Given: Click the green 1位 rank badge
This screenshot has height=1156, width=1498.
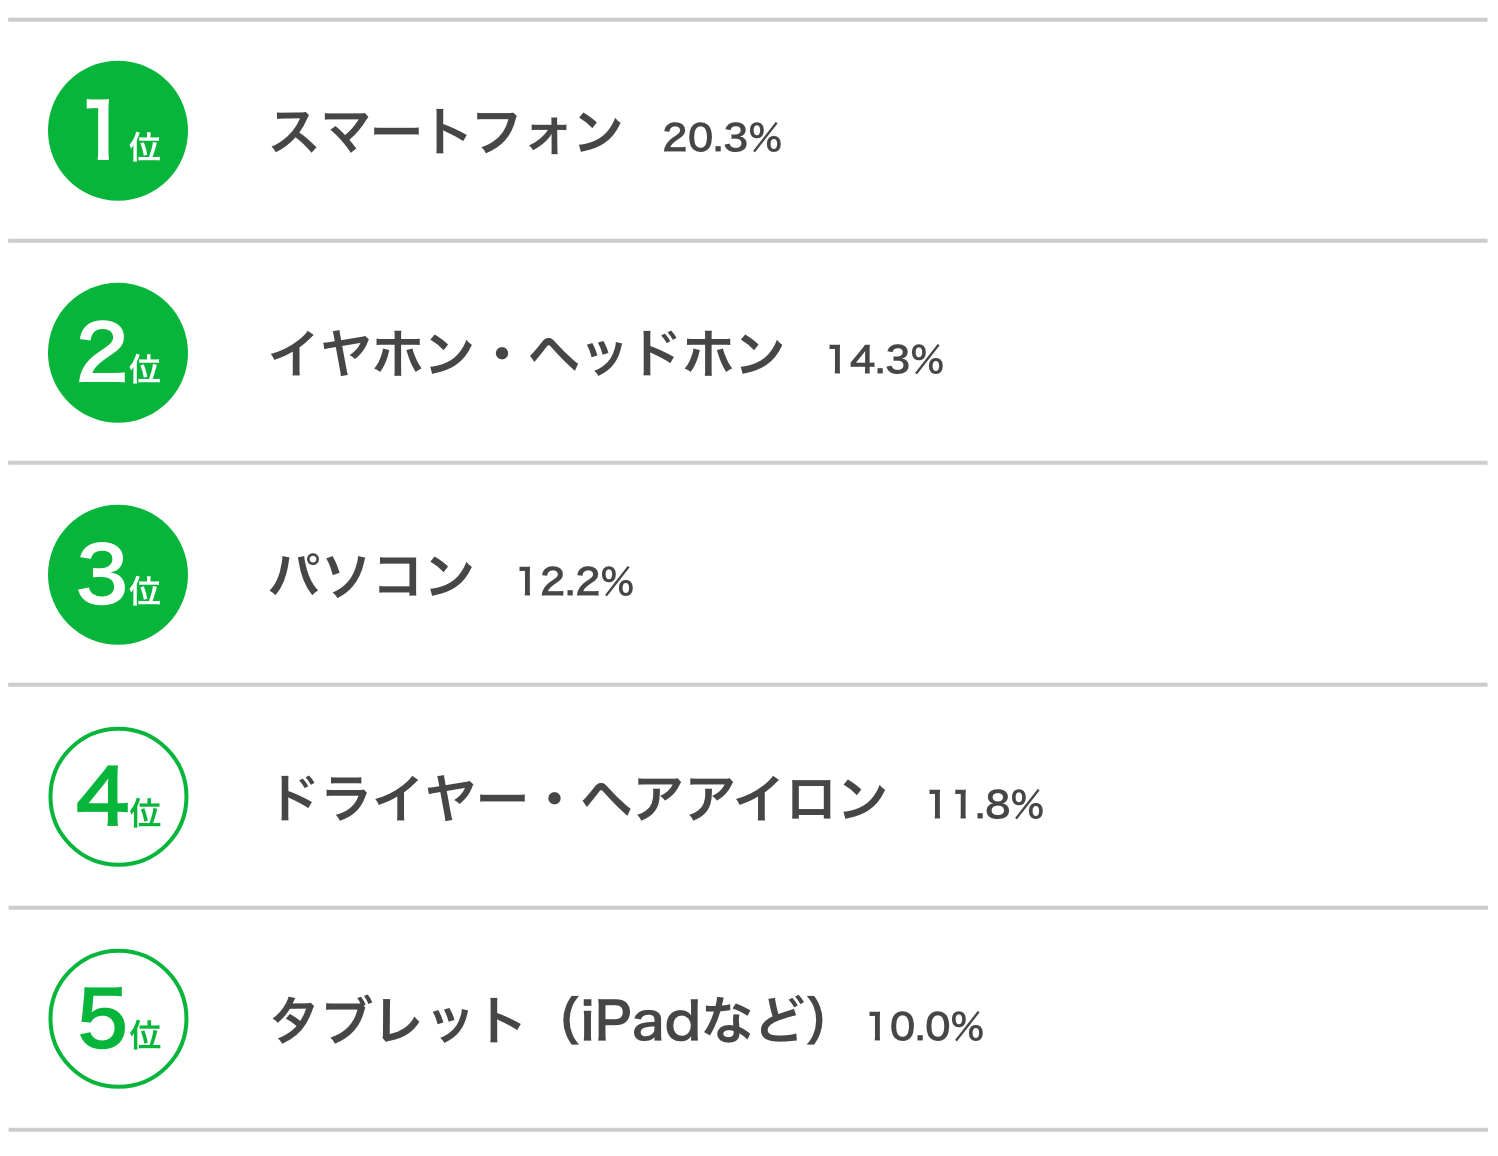Looking at the screenshot, I should coord(118,131).
